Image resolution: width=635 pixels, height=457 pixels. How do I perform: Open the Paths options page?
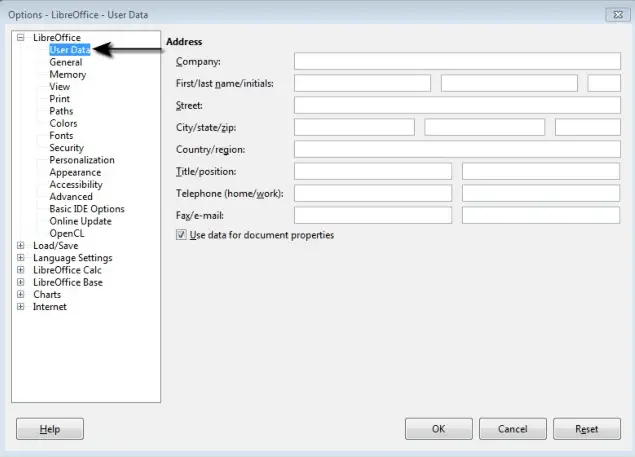click(x=61, y=111)
